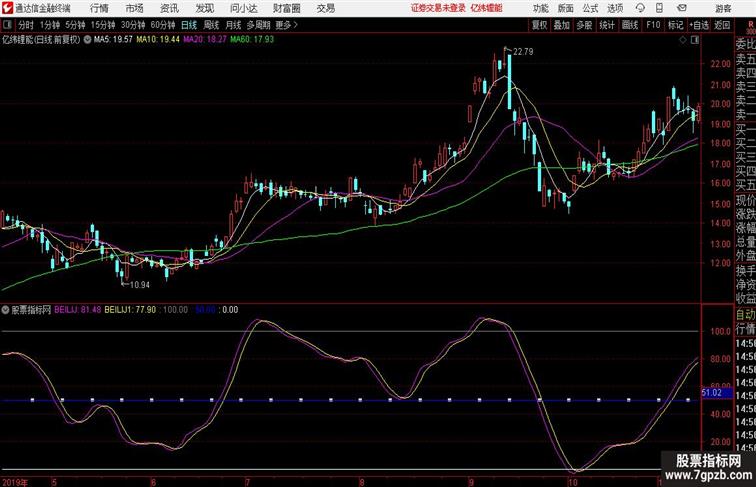Click the MA10: 19.44 value
This screenshot has height=487, width=756.
pos(158,40)
